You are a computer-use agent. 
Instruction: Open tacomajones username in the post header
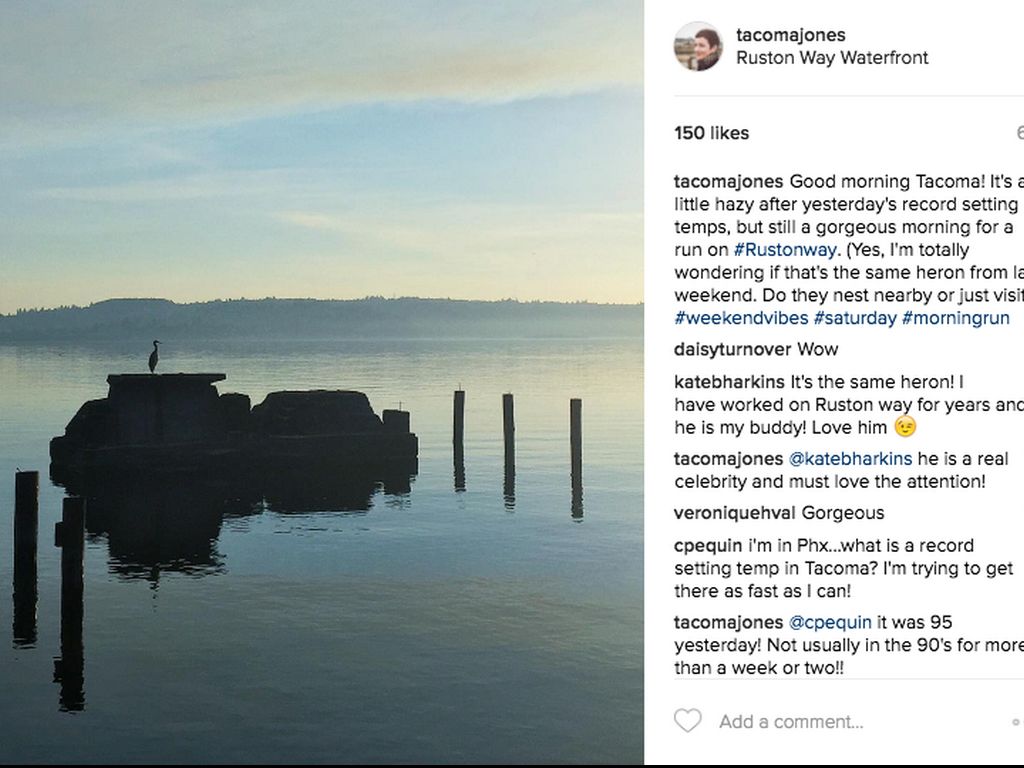click(790, 35)
